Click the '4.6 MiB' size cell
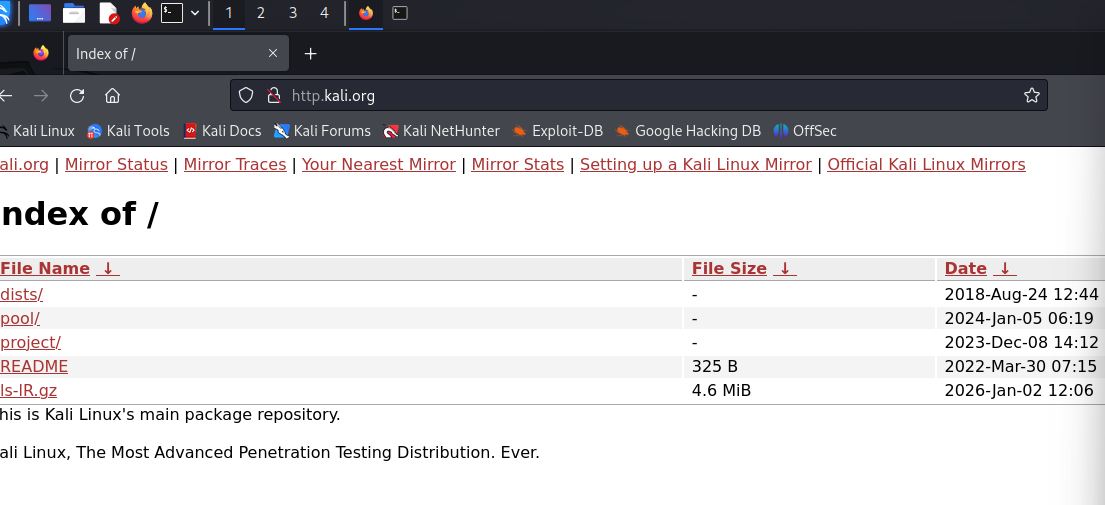1105x505 pixels. tap(722, 391)
